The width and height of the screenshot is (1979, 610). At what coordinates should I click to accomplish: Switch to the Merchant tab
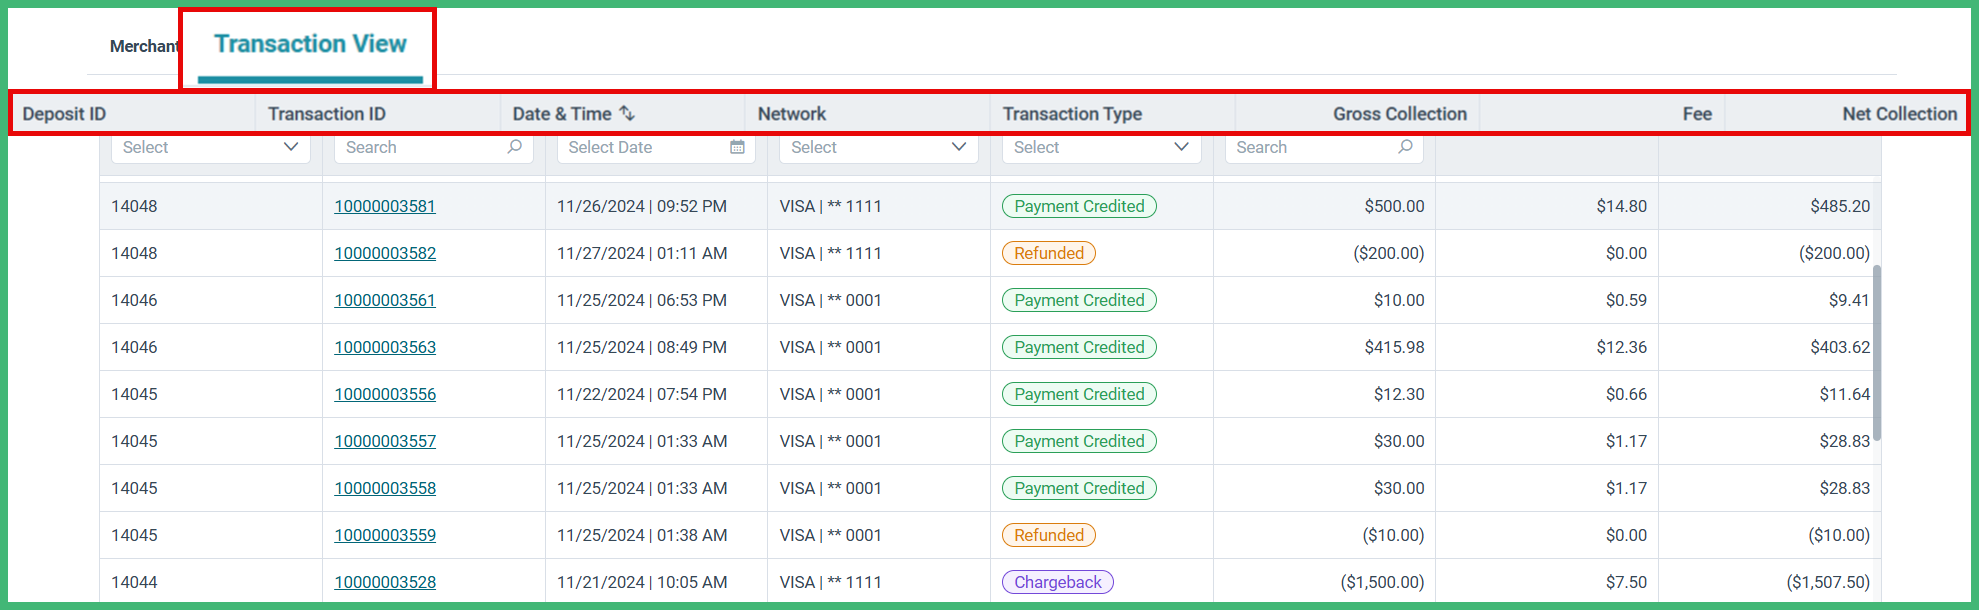144,46
